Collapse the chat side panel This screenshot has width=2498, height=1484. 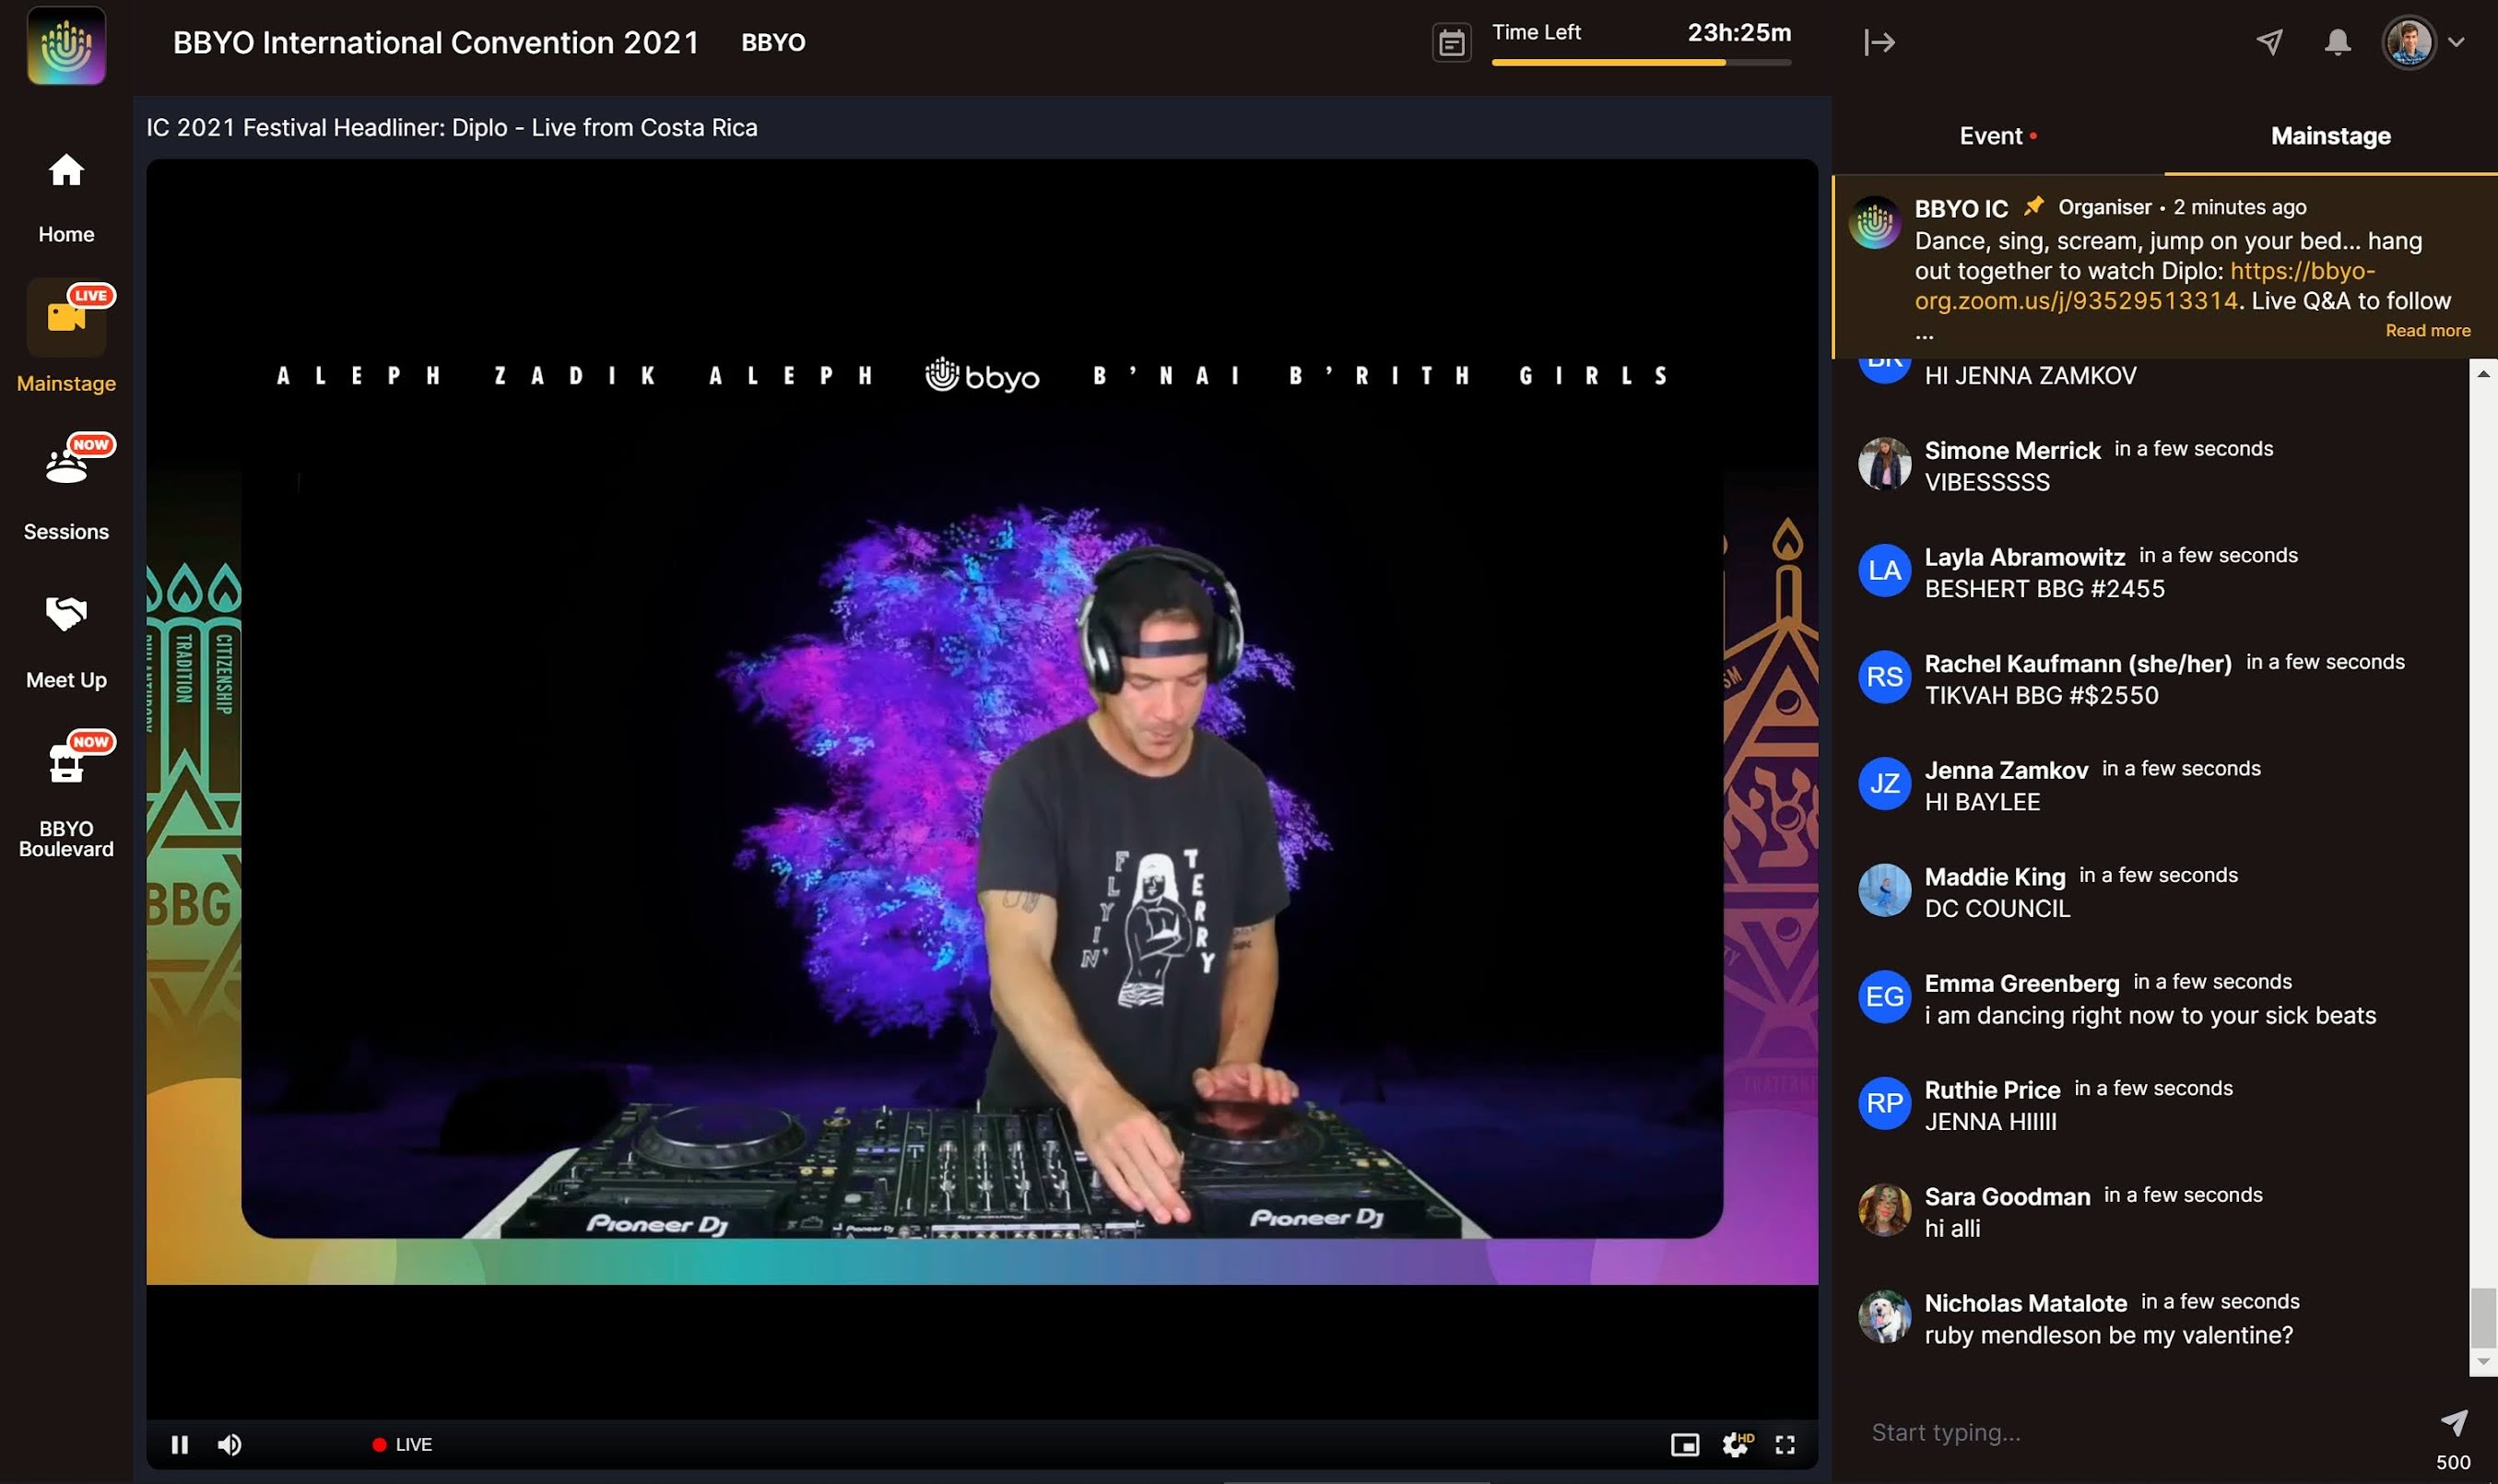(1879, 42)
